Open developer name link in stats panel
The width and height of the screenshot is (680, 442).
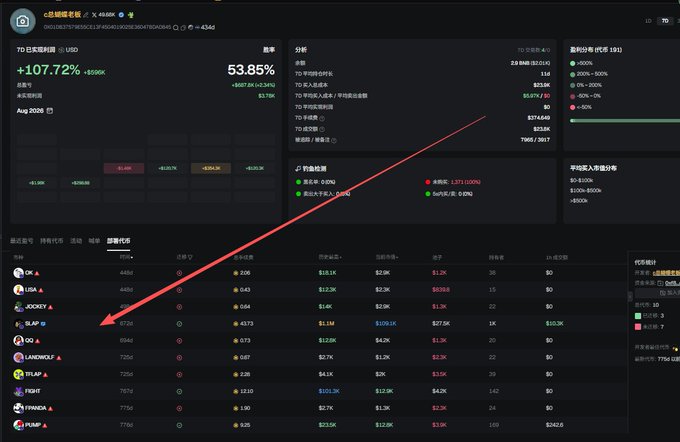click(x=666, y=273)
